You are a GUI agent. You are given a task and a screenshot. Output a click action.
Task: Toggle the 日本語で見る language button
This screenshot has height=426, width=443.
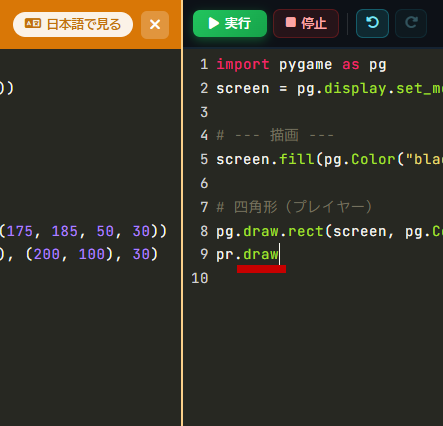(73, 24)
